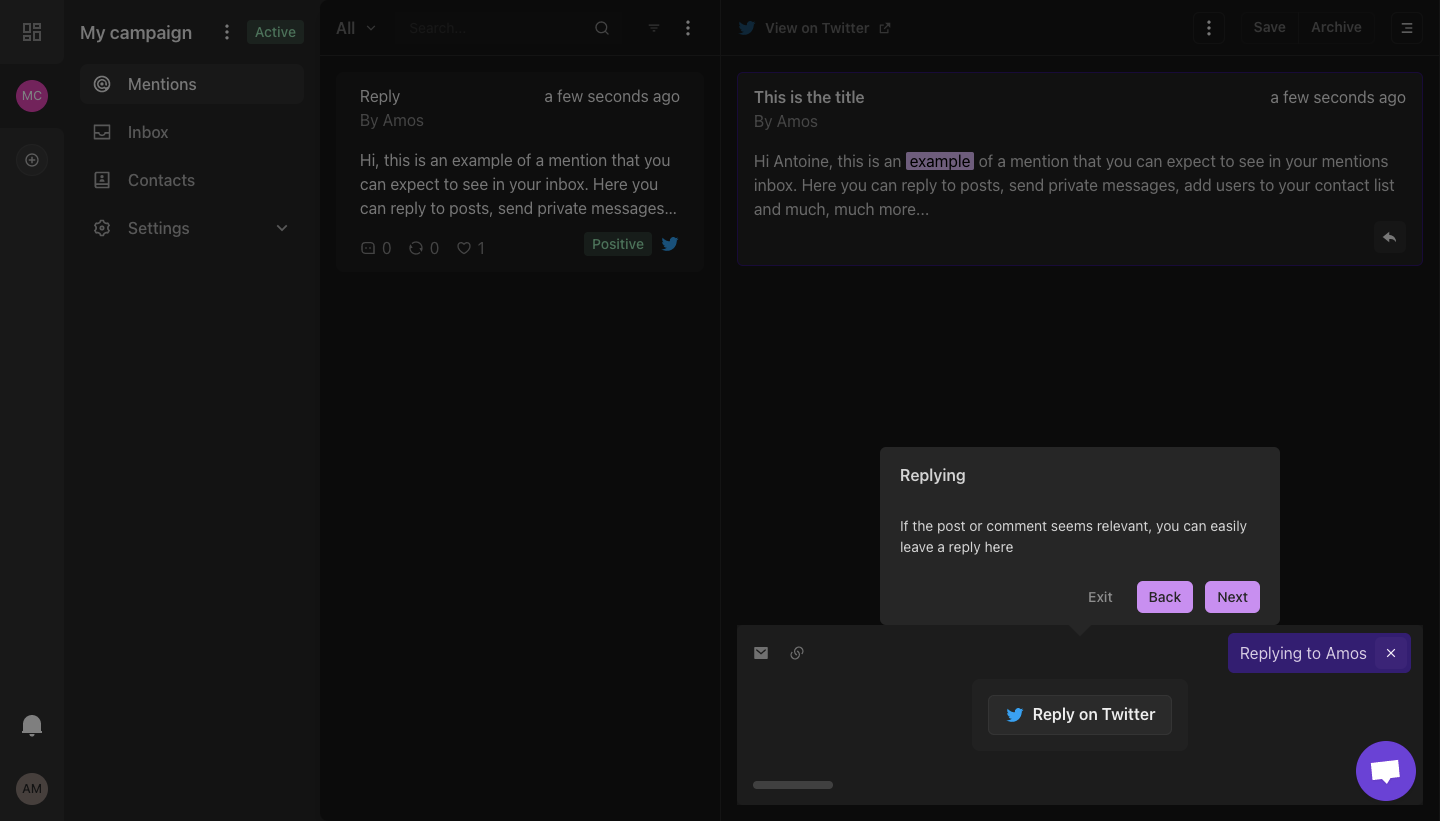The image size is (1440, 821).
Task: Exit the onboarding tour
Action: [1100, 597]
